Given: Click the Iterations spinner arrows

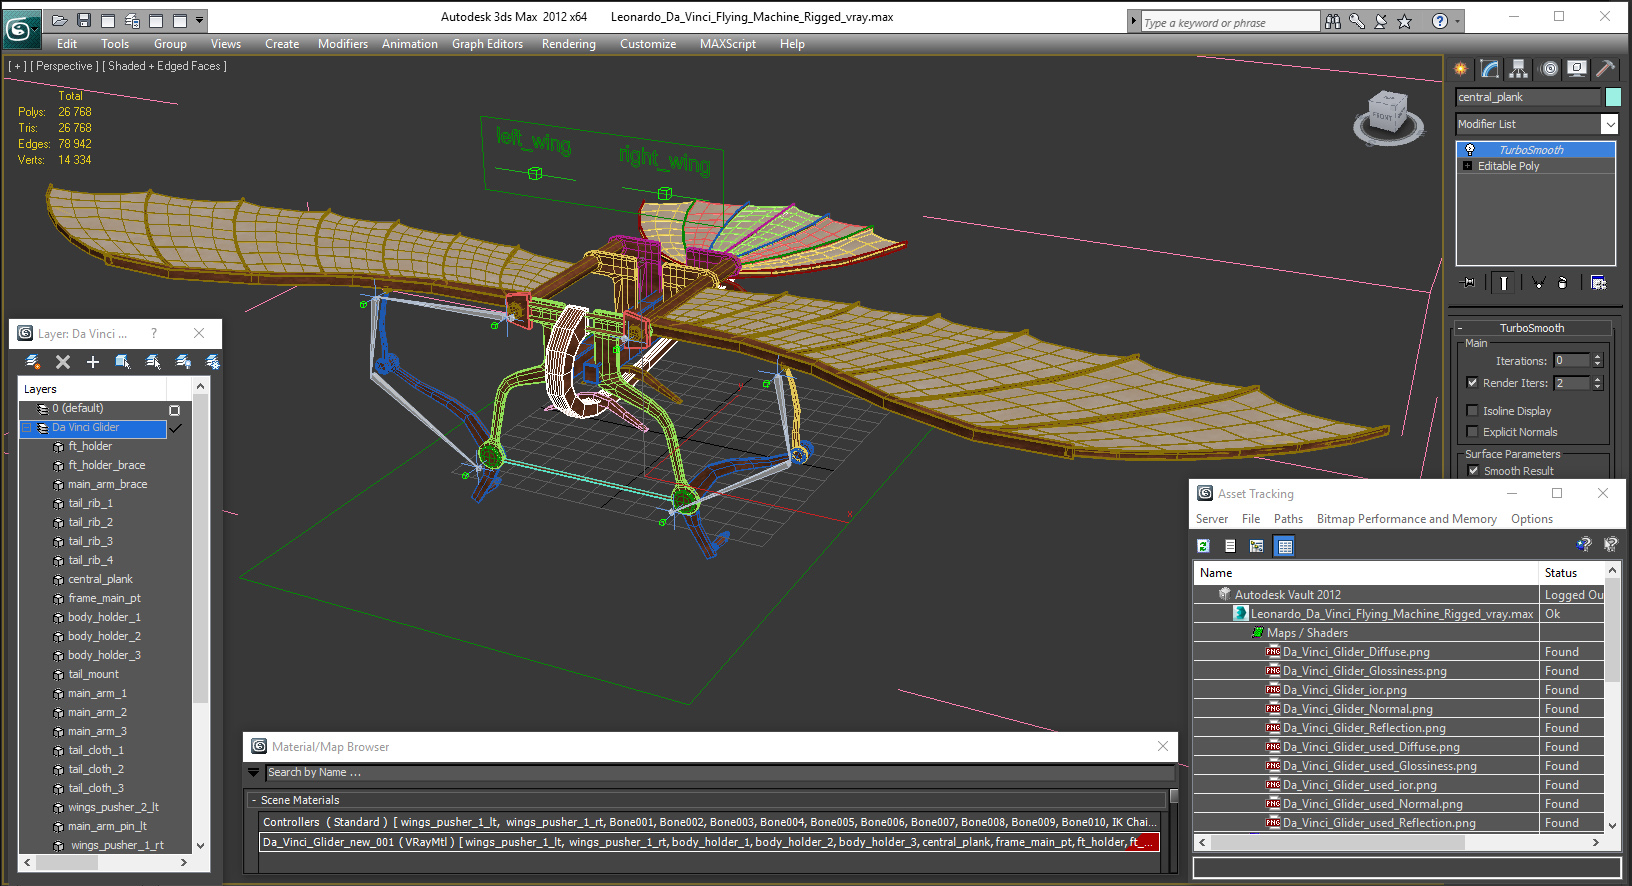Looking at the screenshot, I should tap(1597, 361).
